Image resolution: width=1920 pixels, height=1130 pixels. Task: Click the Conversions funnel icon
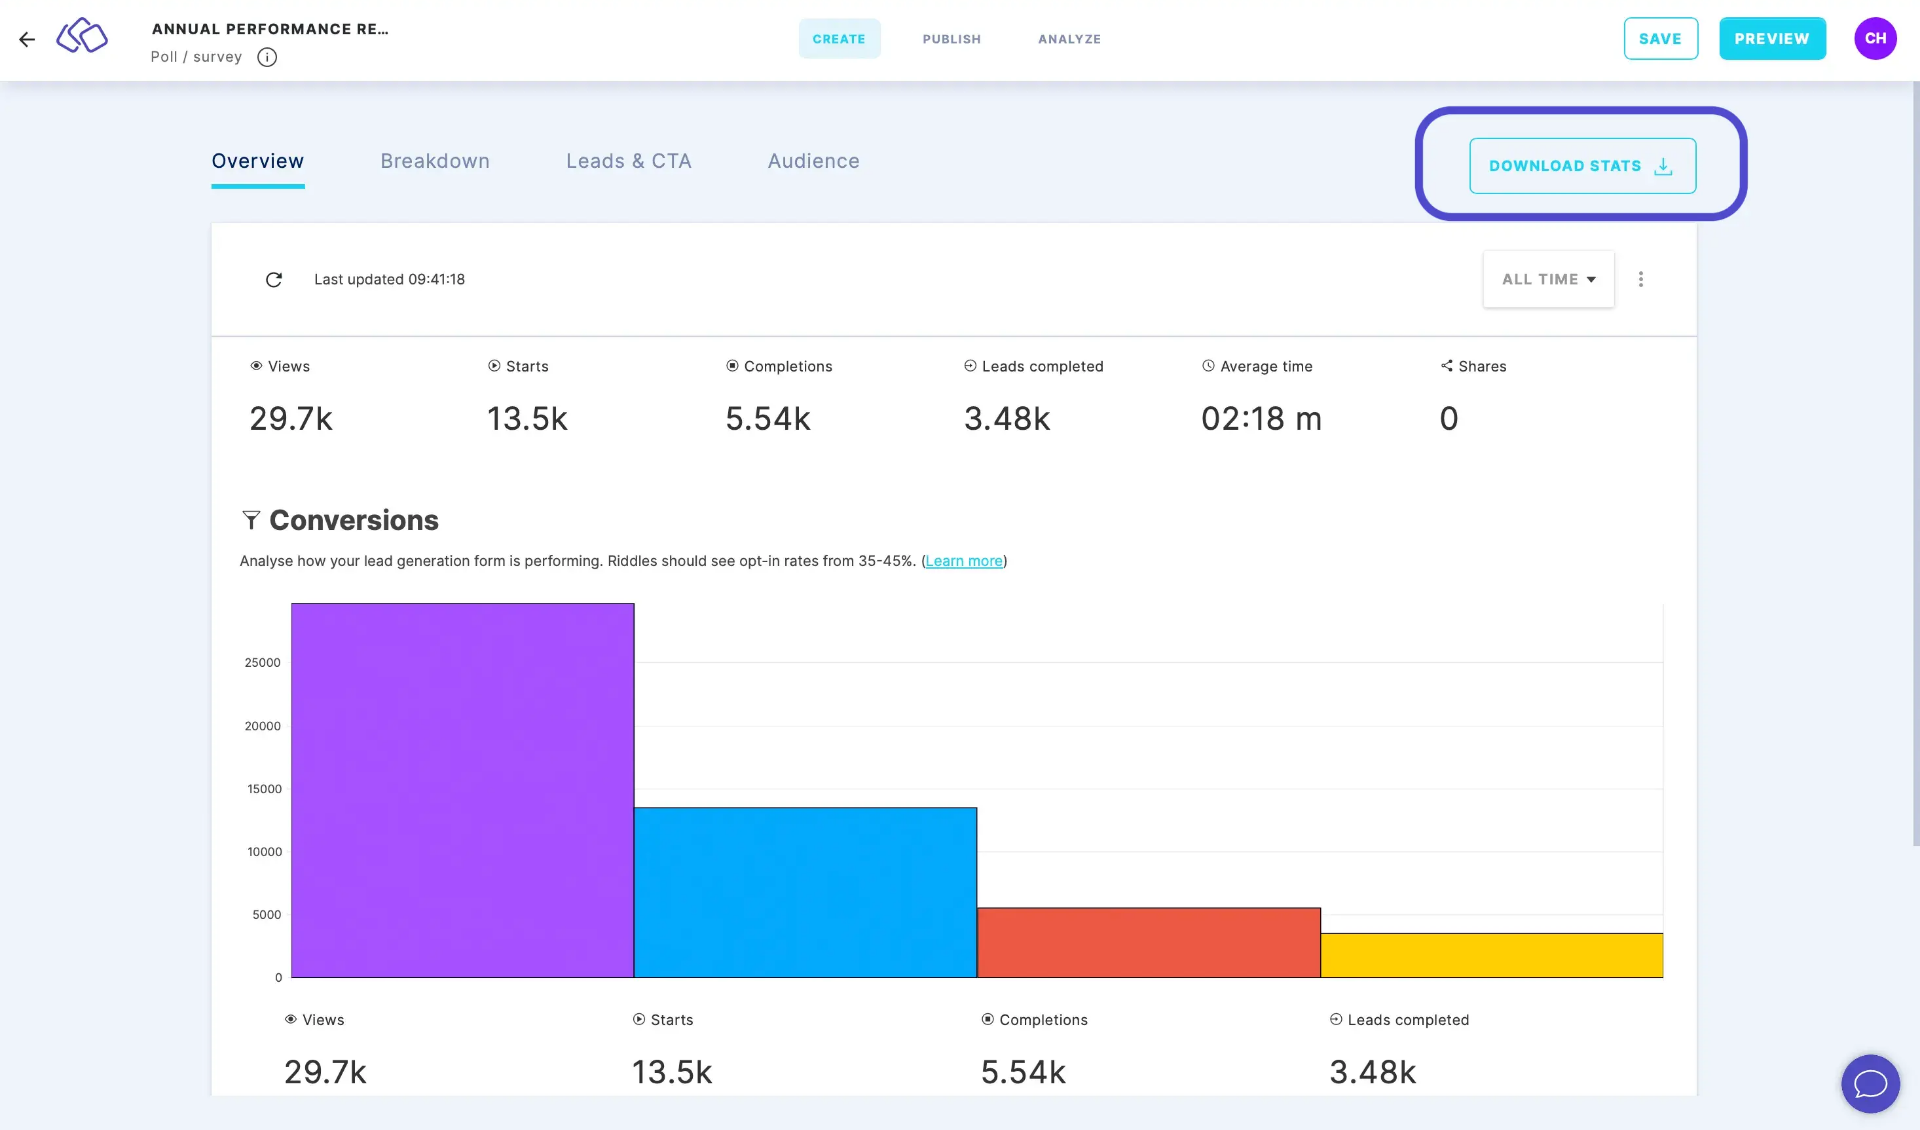pyautogui.click(x=251, y=520)
